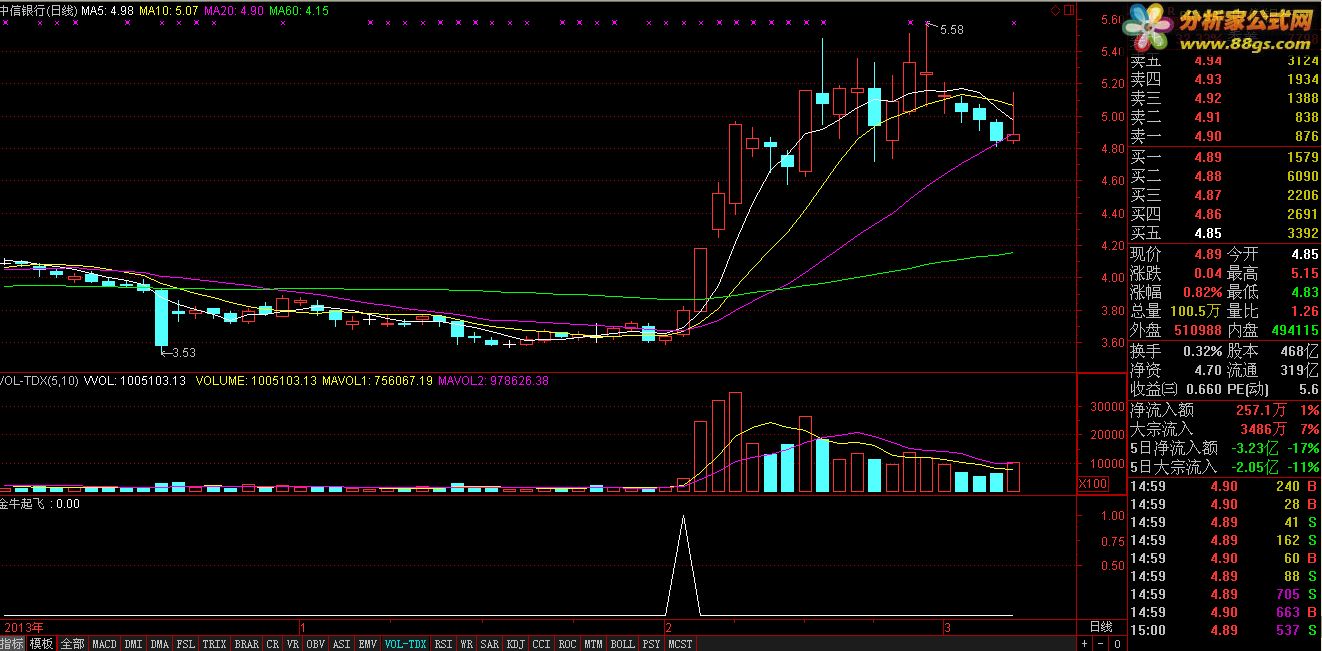Click the 买一 4.89 order row
The height and width of the screenshot is (651, 1322).
coord(1225,158)
